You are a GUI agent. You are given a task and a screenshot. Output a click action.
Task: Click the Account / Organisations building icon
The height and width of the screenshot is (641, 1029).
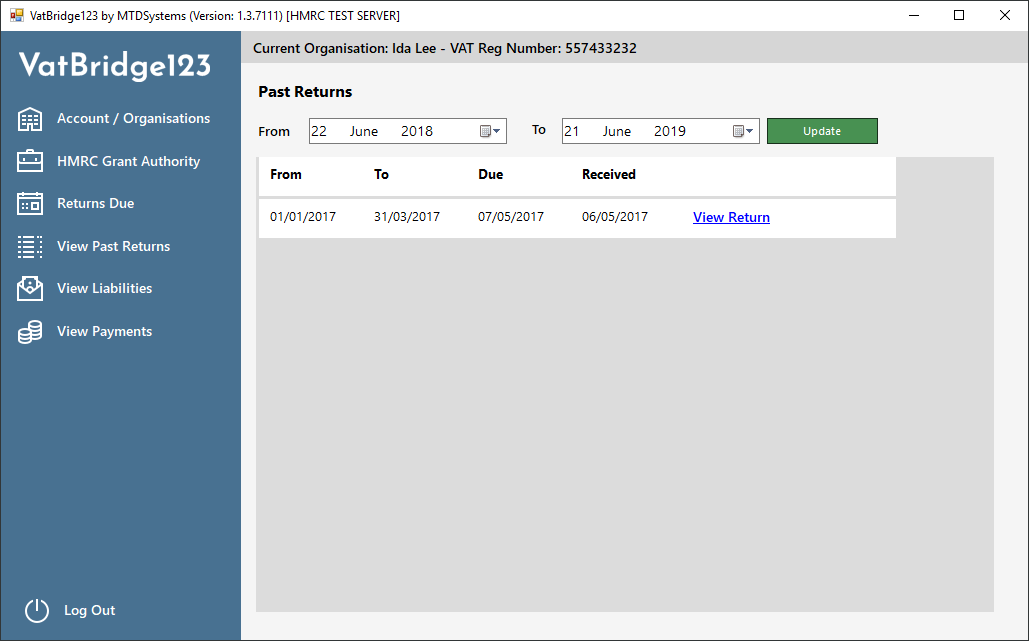click(30, 119)
